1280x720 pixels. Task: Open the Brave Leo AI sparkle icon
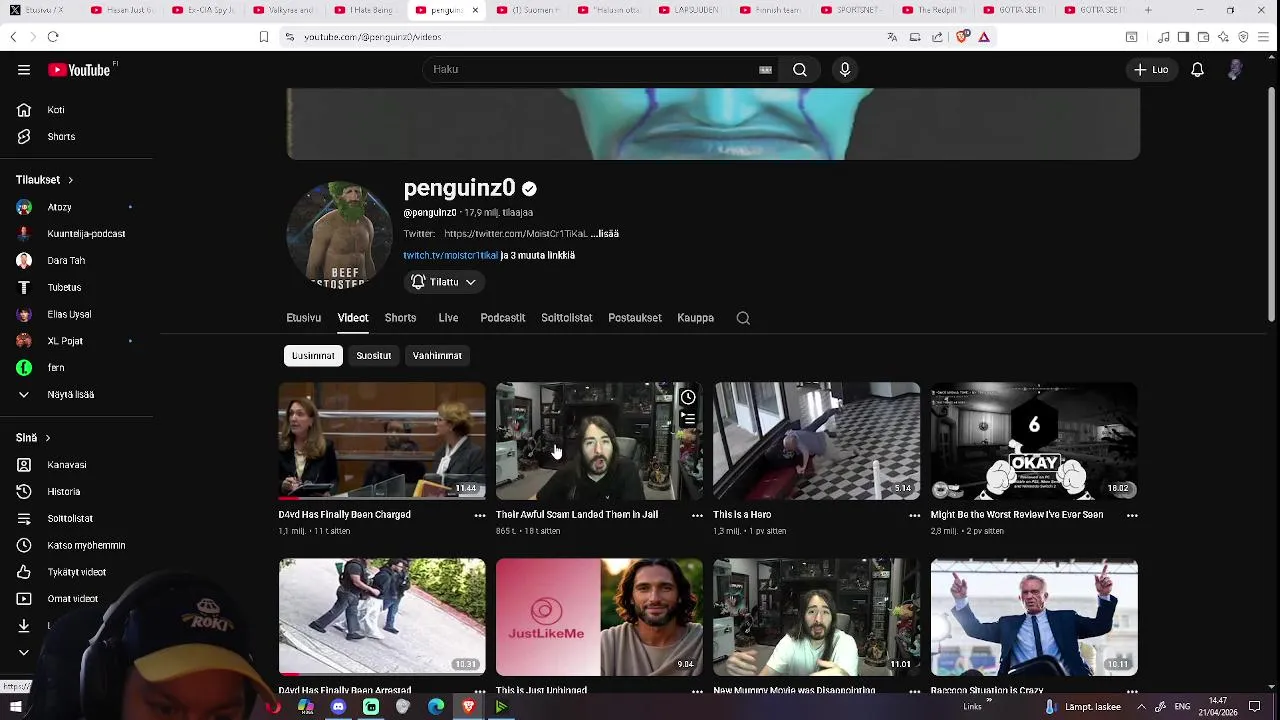[x=1223, y=37]
